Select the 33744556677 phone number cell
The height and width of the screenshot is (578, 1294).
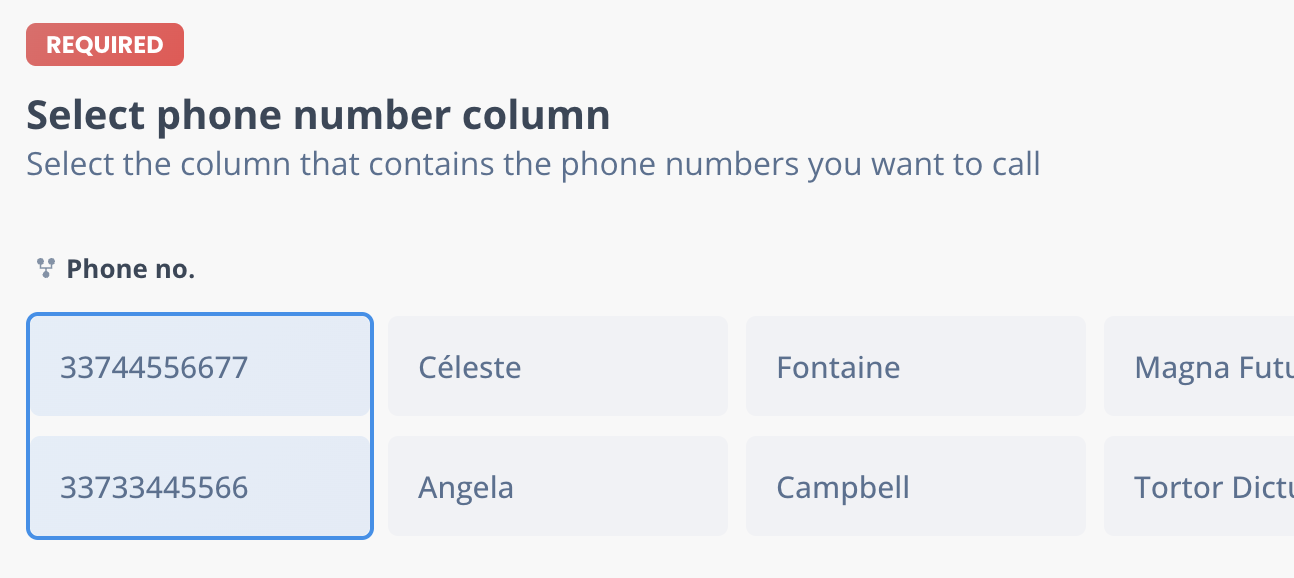point(200,367)
